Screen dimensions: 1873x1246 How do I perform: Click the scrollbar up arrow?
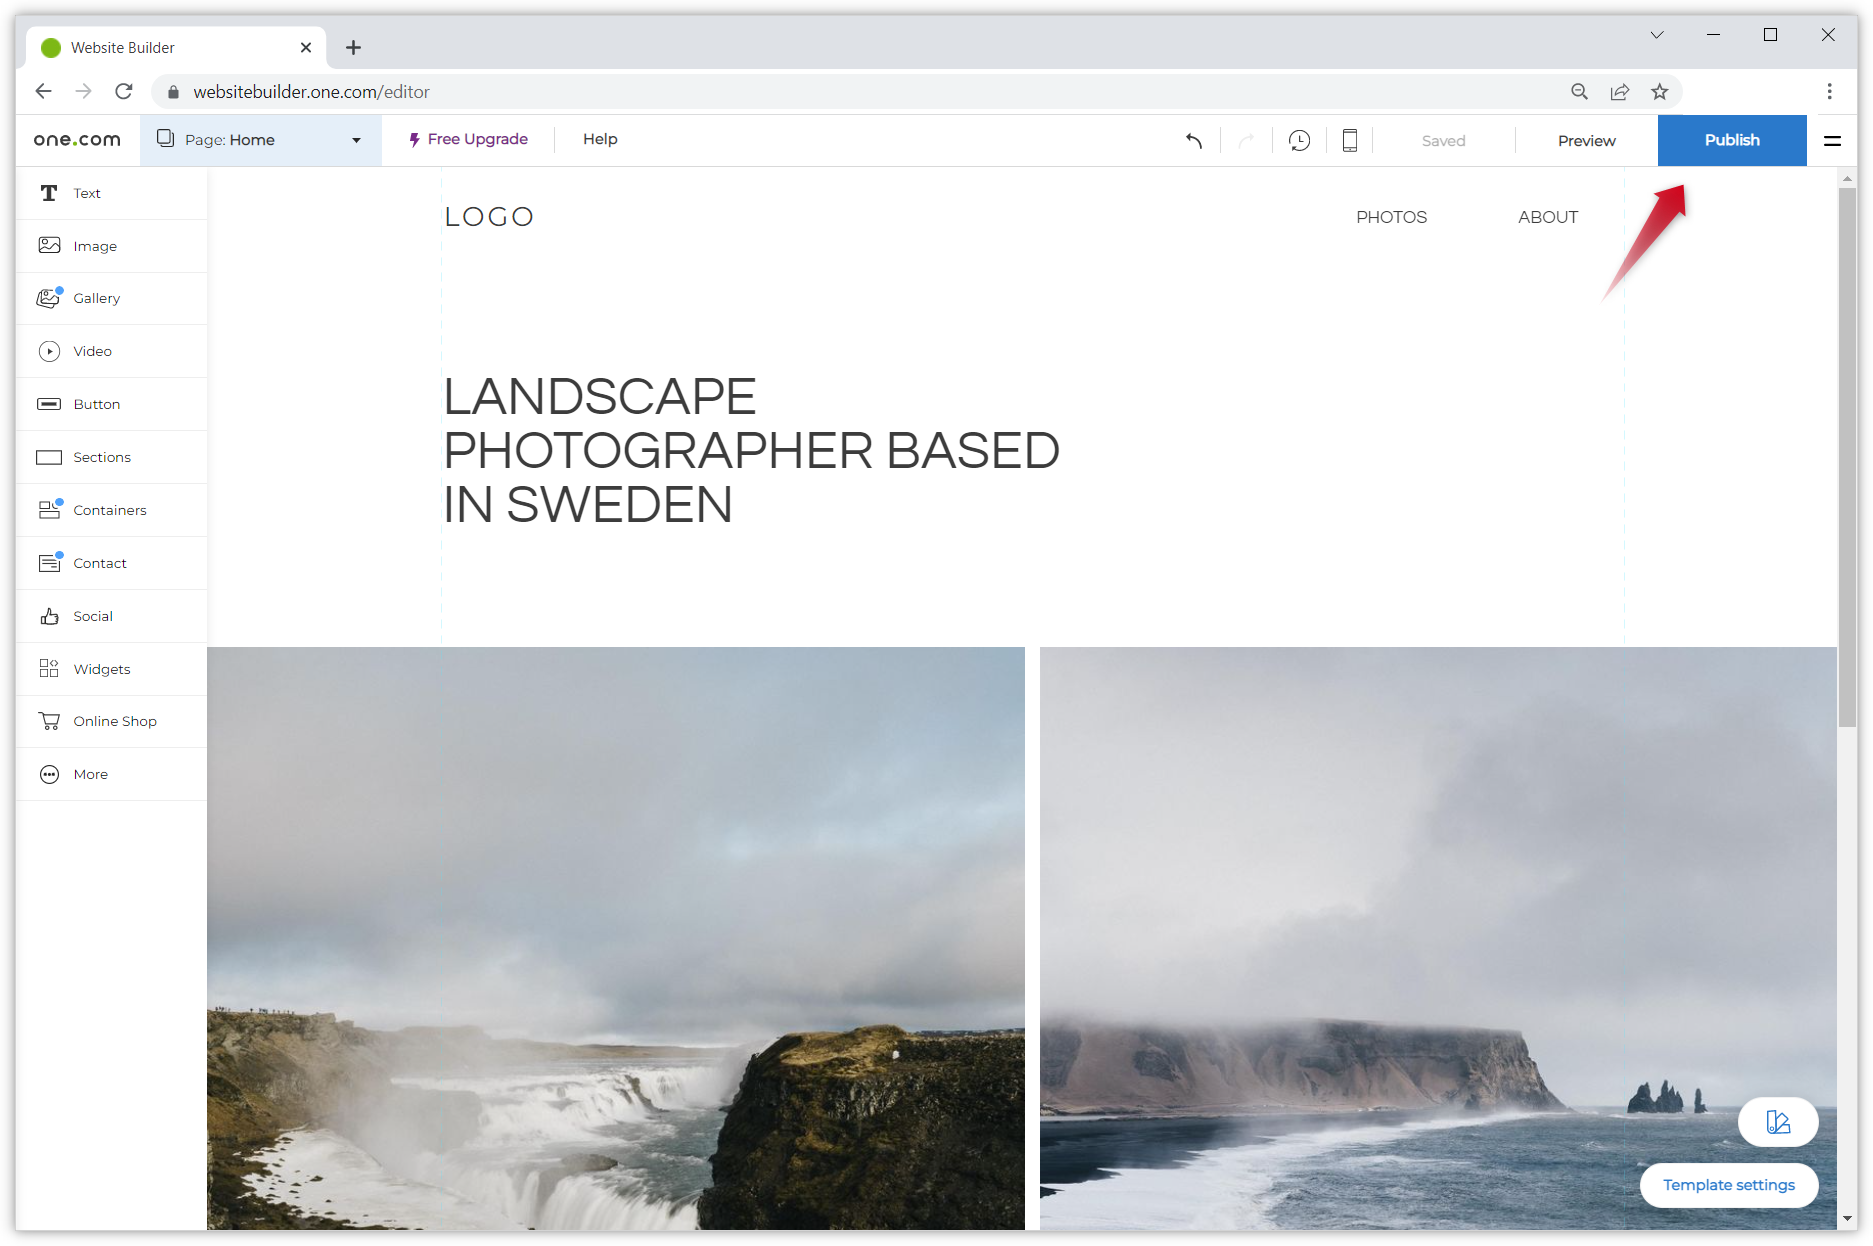tap(1847, 178)
